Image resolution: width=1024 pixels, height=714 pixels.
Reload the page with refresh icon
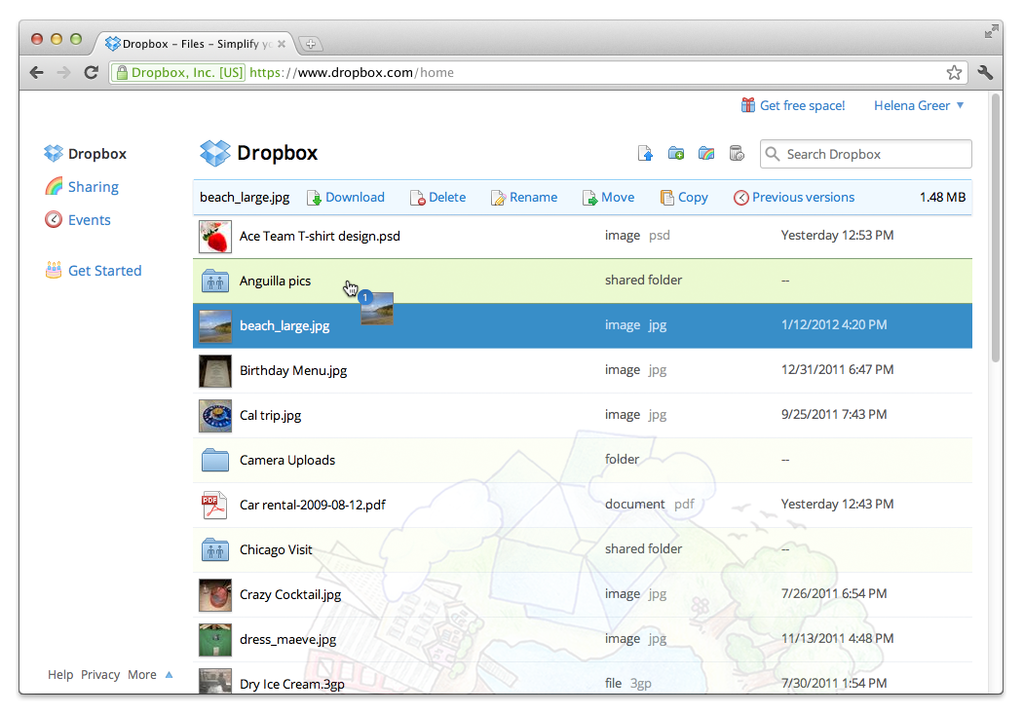pyautogui.click(x=91, y=73)
